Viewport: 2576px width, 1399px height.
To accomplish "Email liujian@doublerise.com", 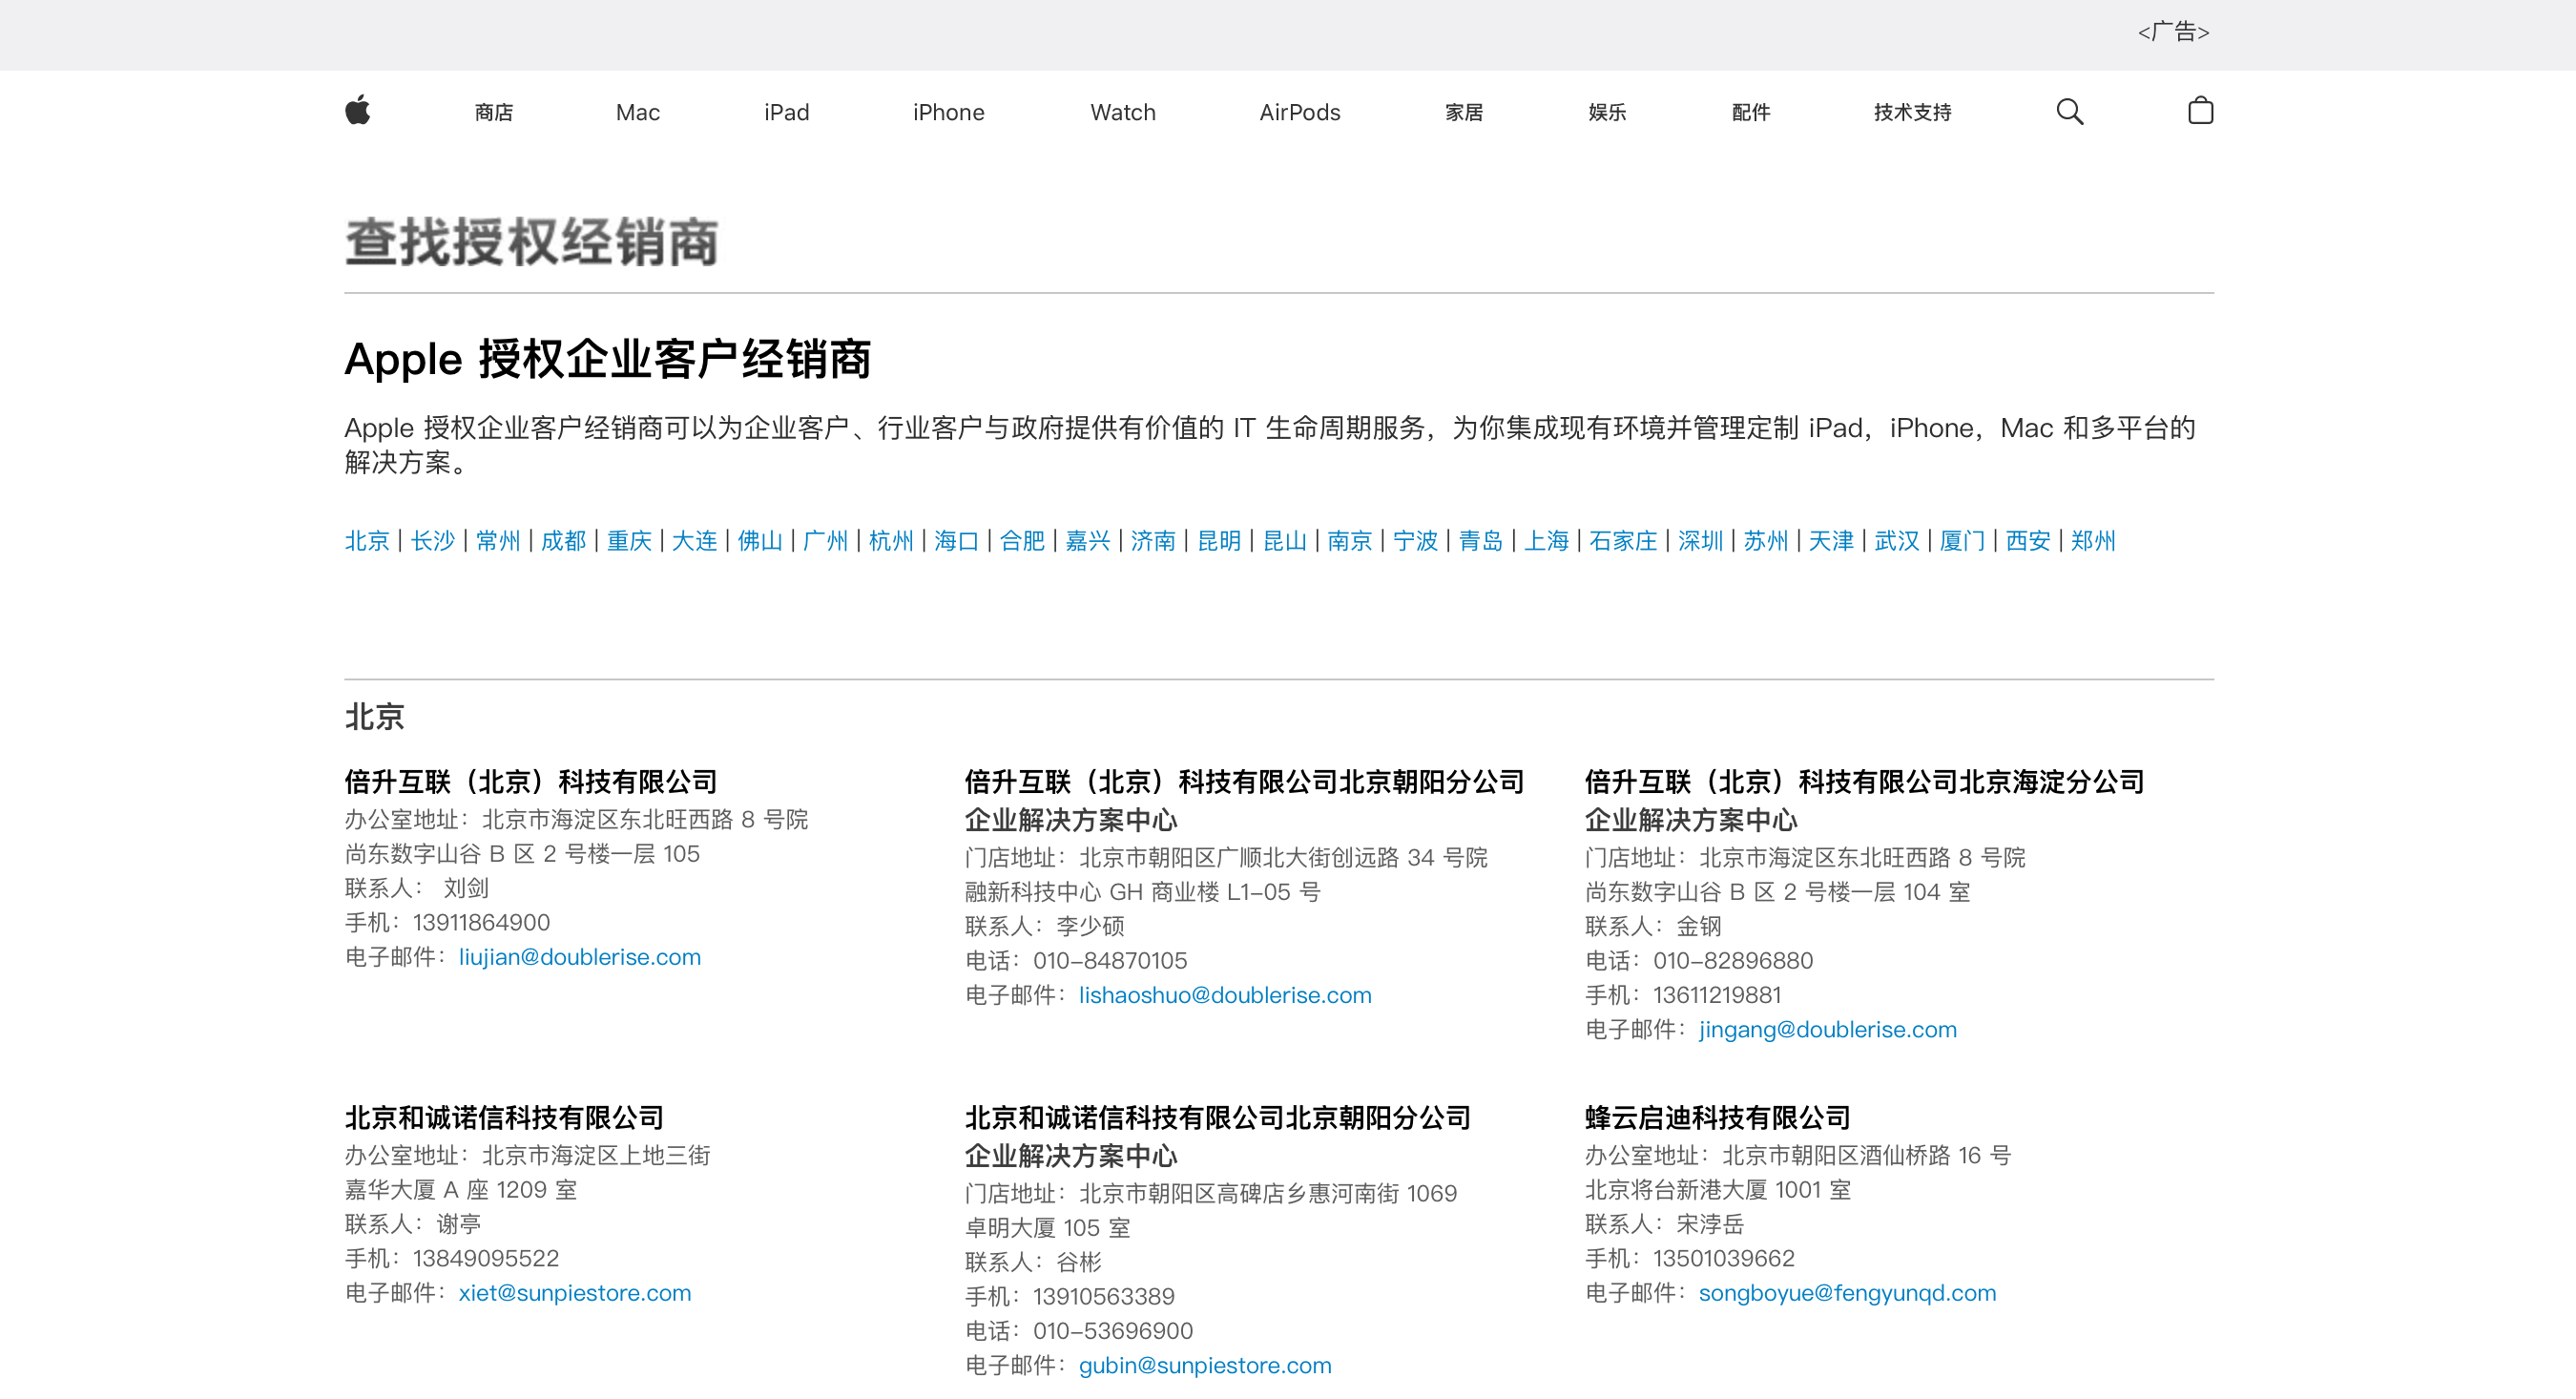I will (579, 957).
